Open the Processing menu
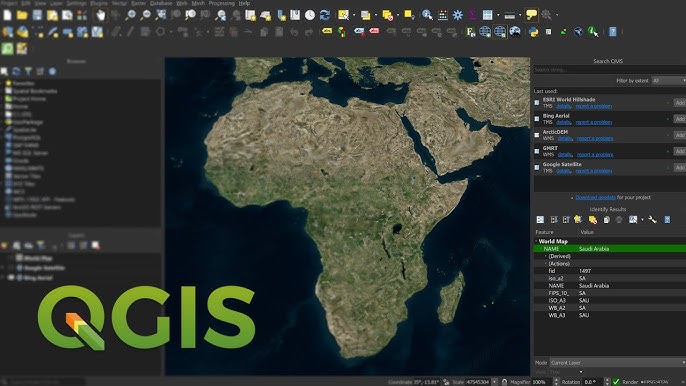This screenshot has width=686, height=386. [221, 3]
